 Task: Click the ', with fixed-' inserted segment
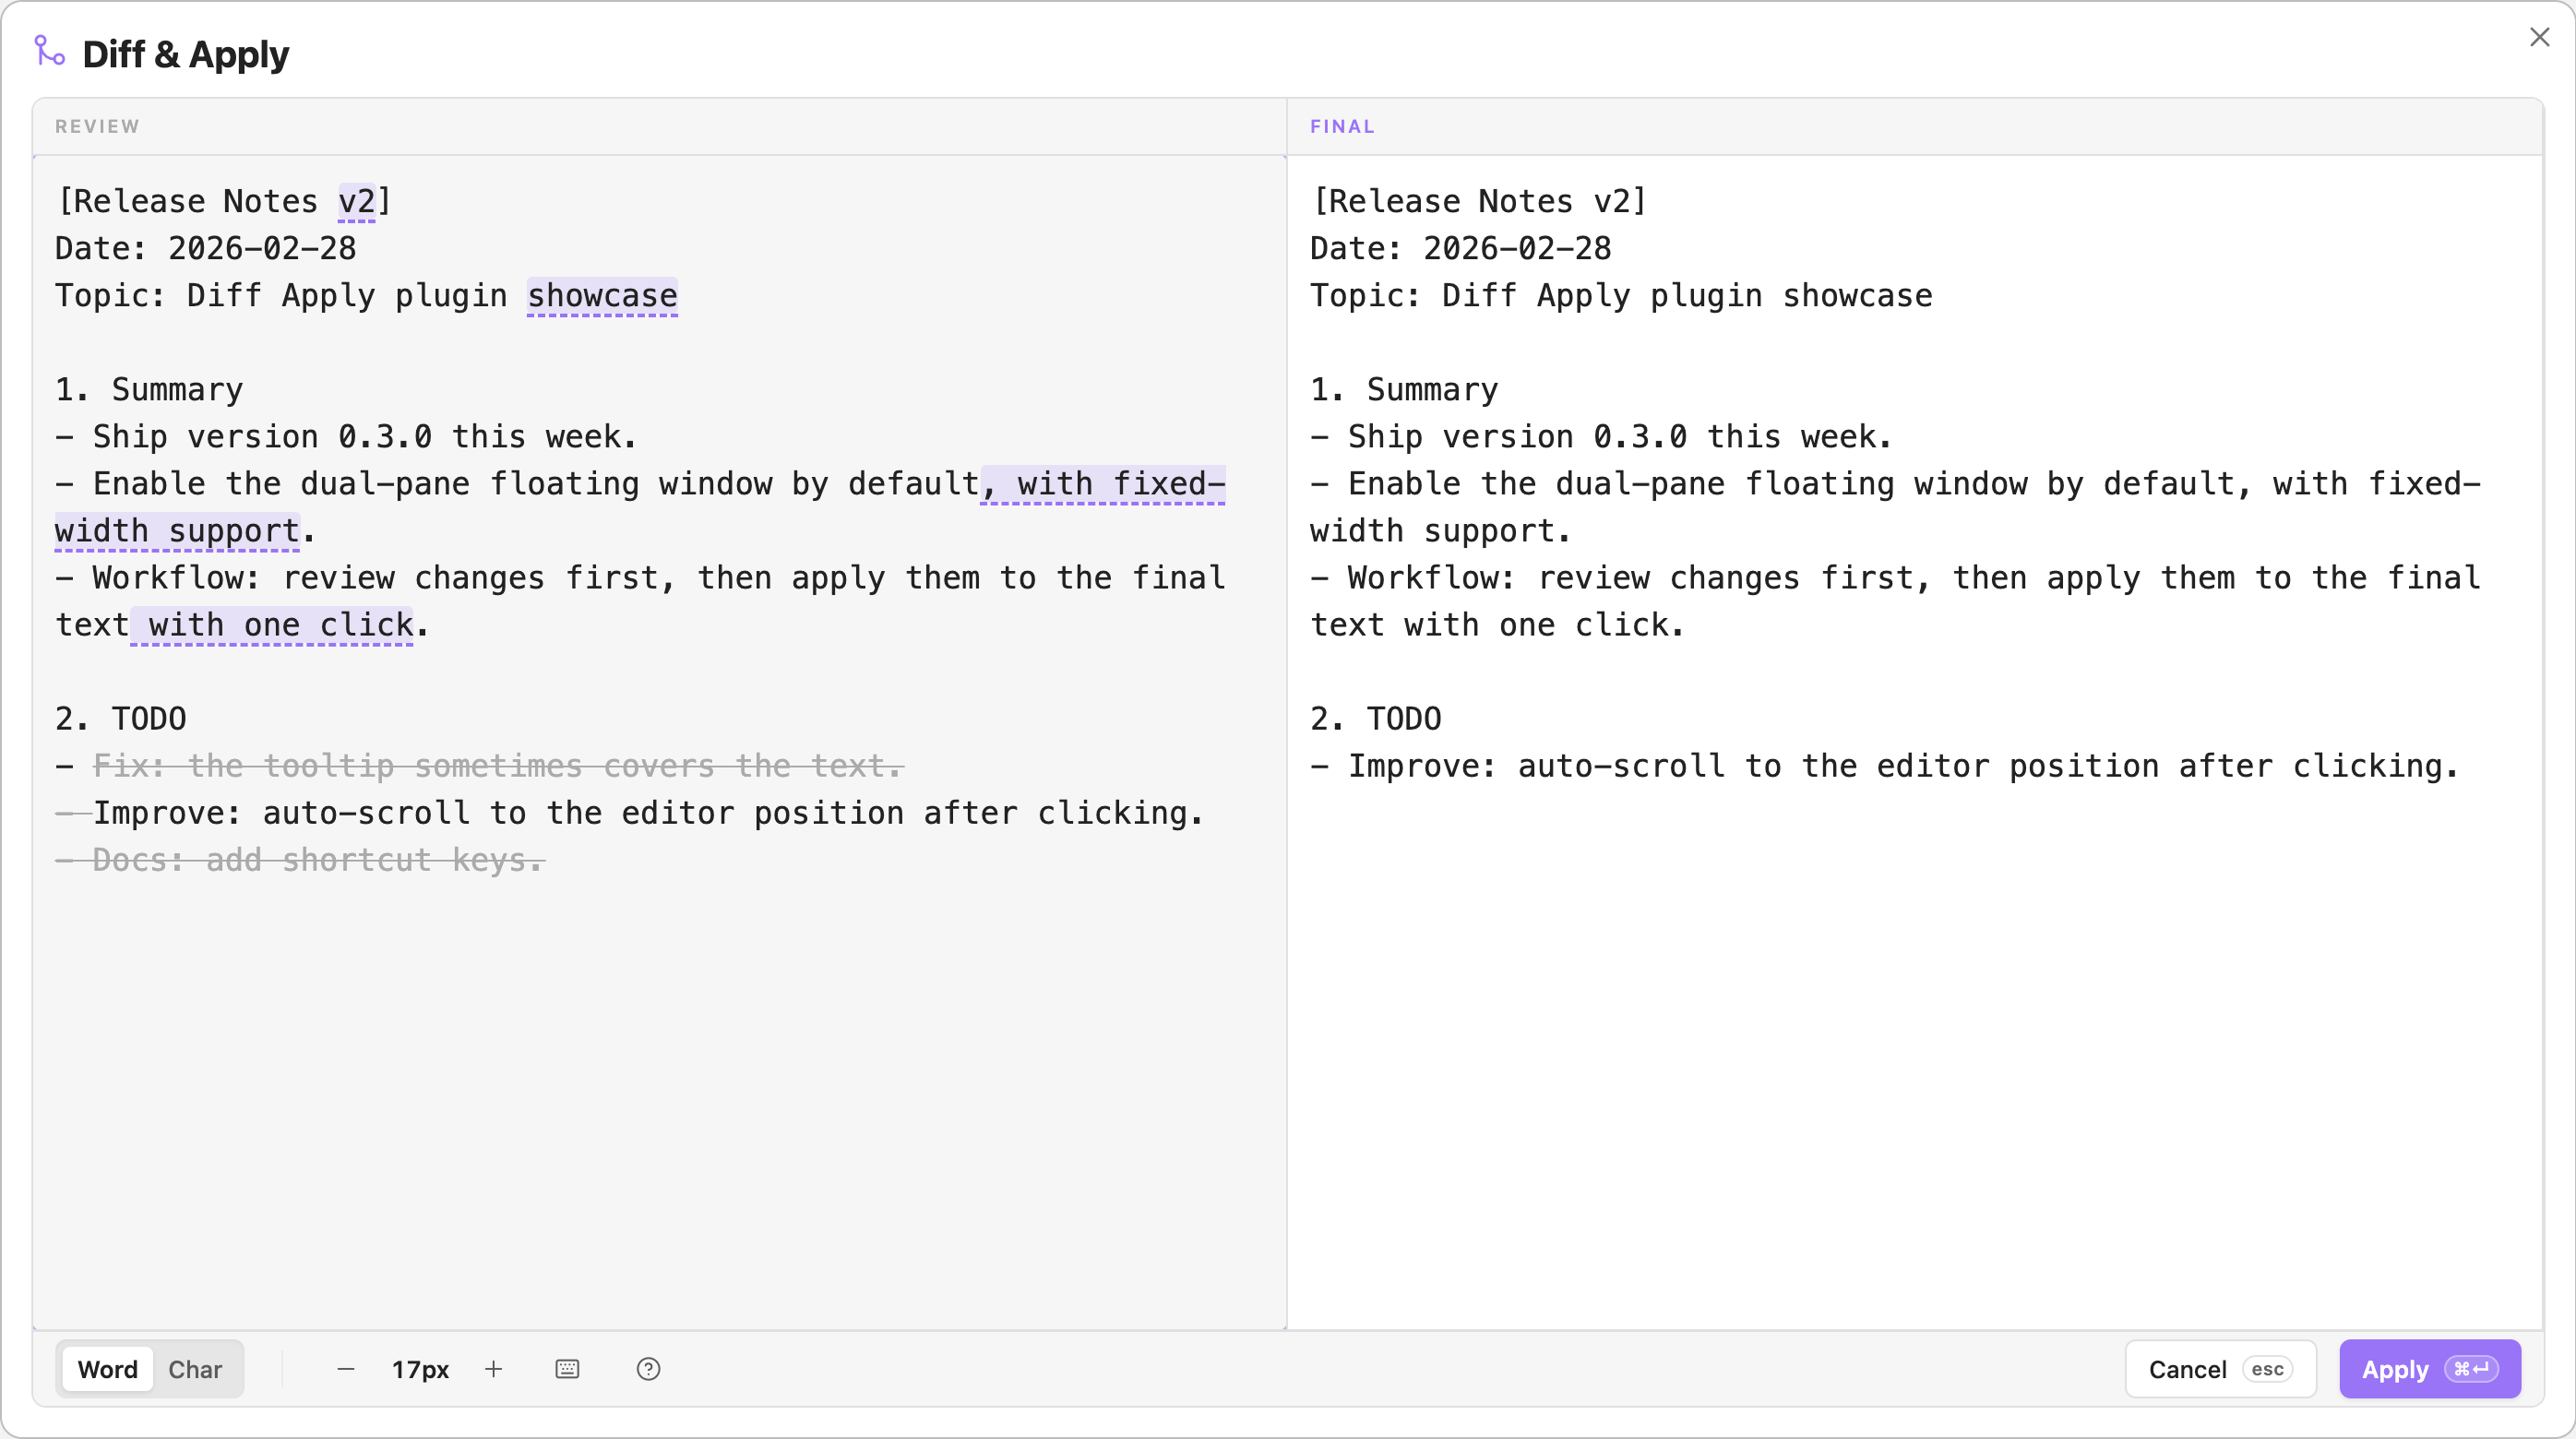tap(1103, 484)
